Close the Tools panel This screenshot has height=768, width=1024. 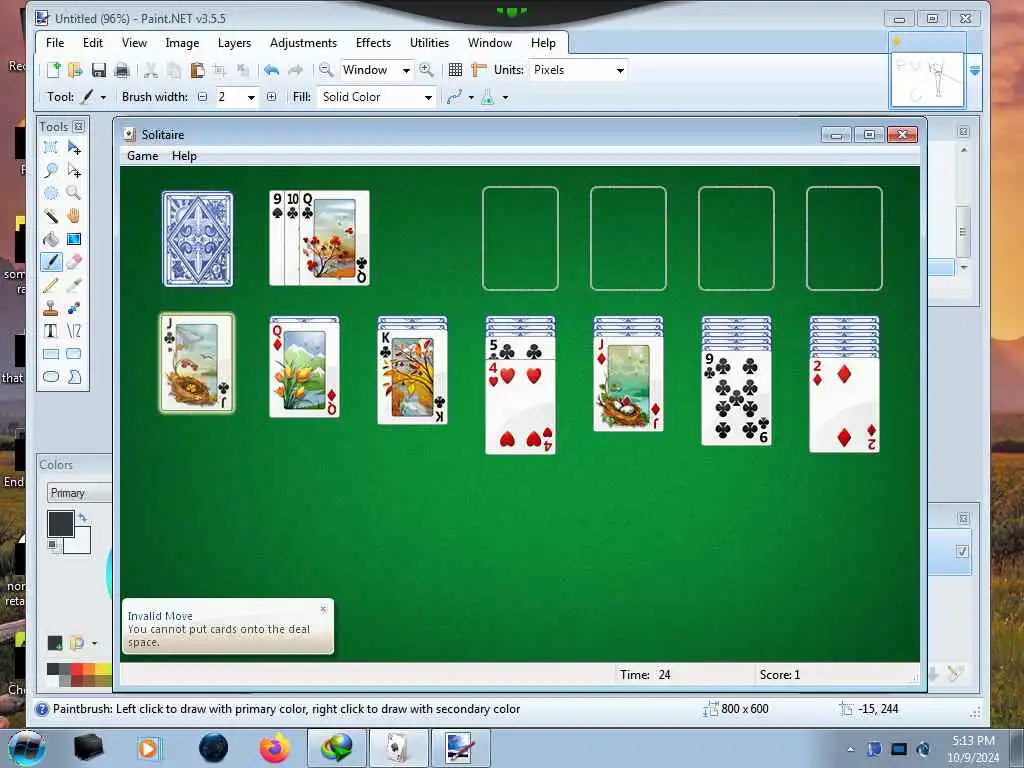click(78, 127)
